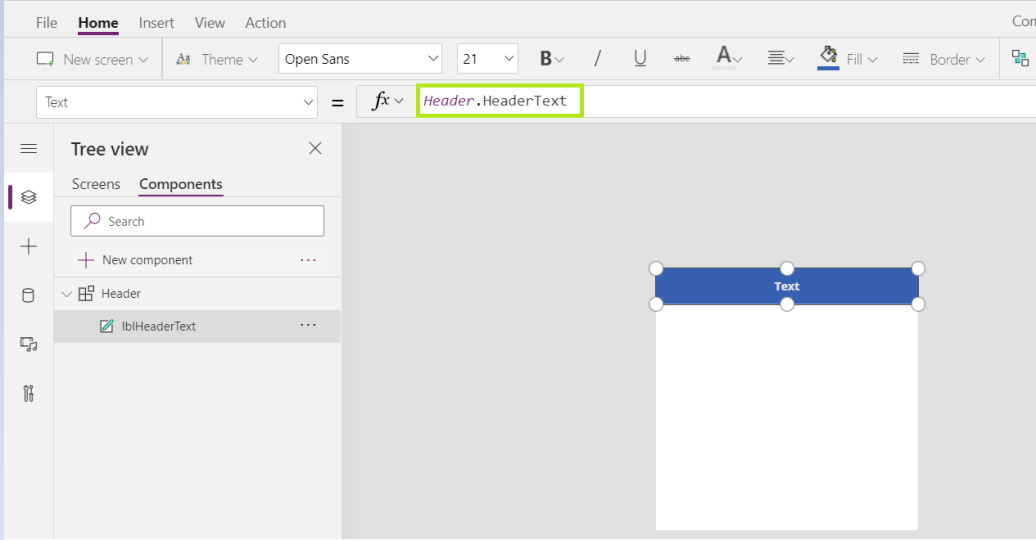Open the font size 21 dropdown

coord(488,59)
